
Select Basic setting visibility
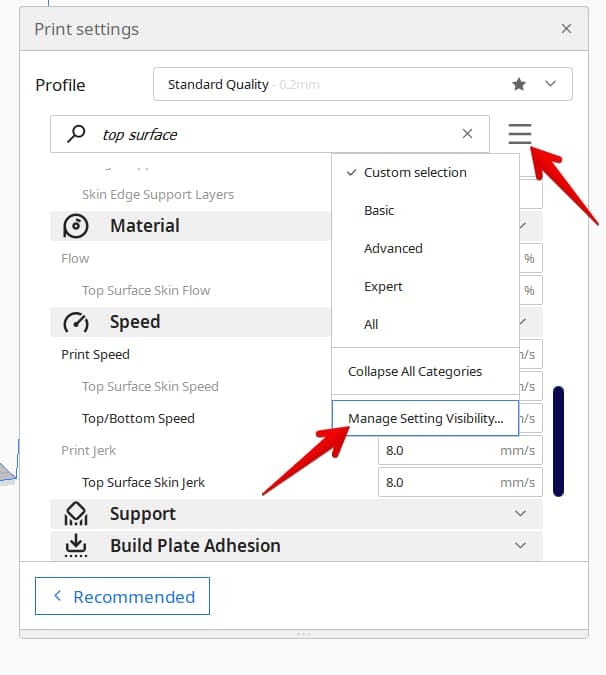379,210
